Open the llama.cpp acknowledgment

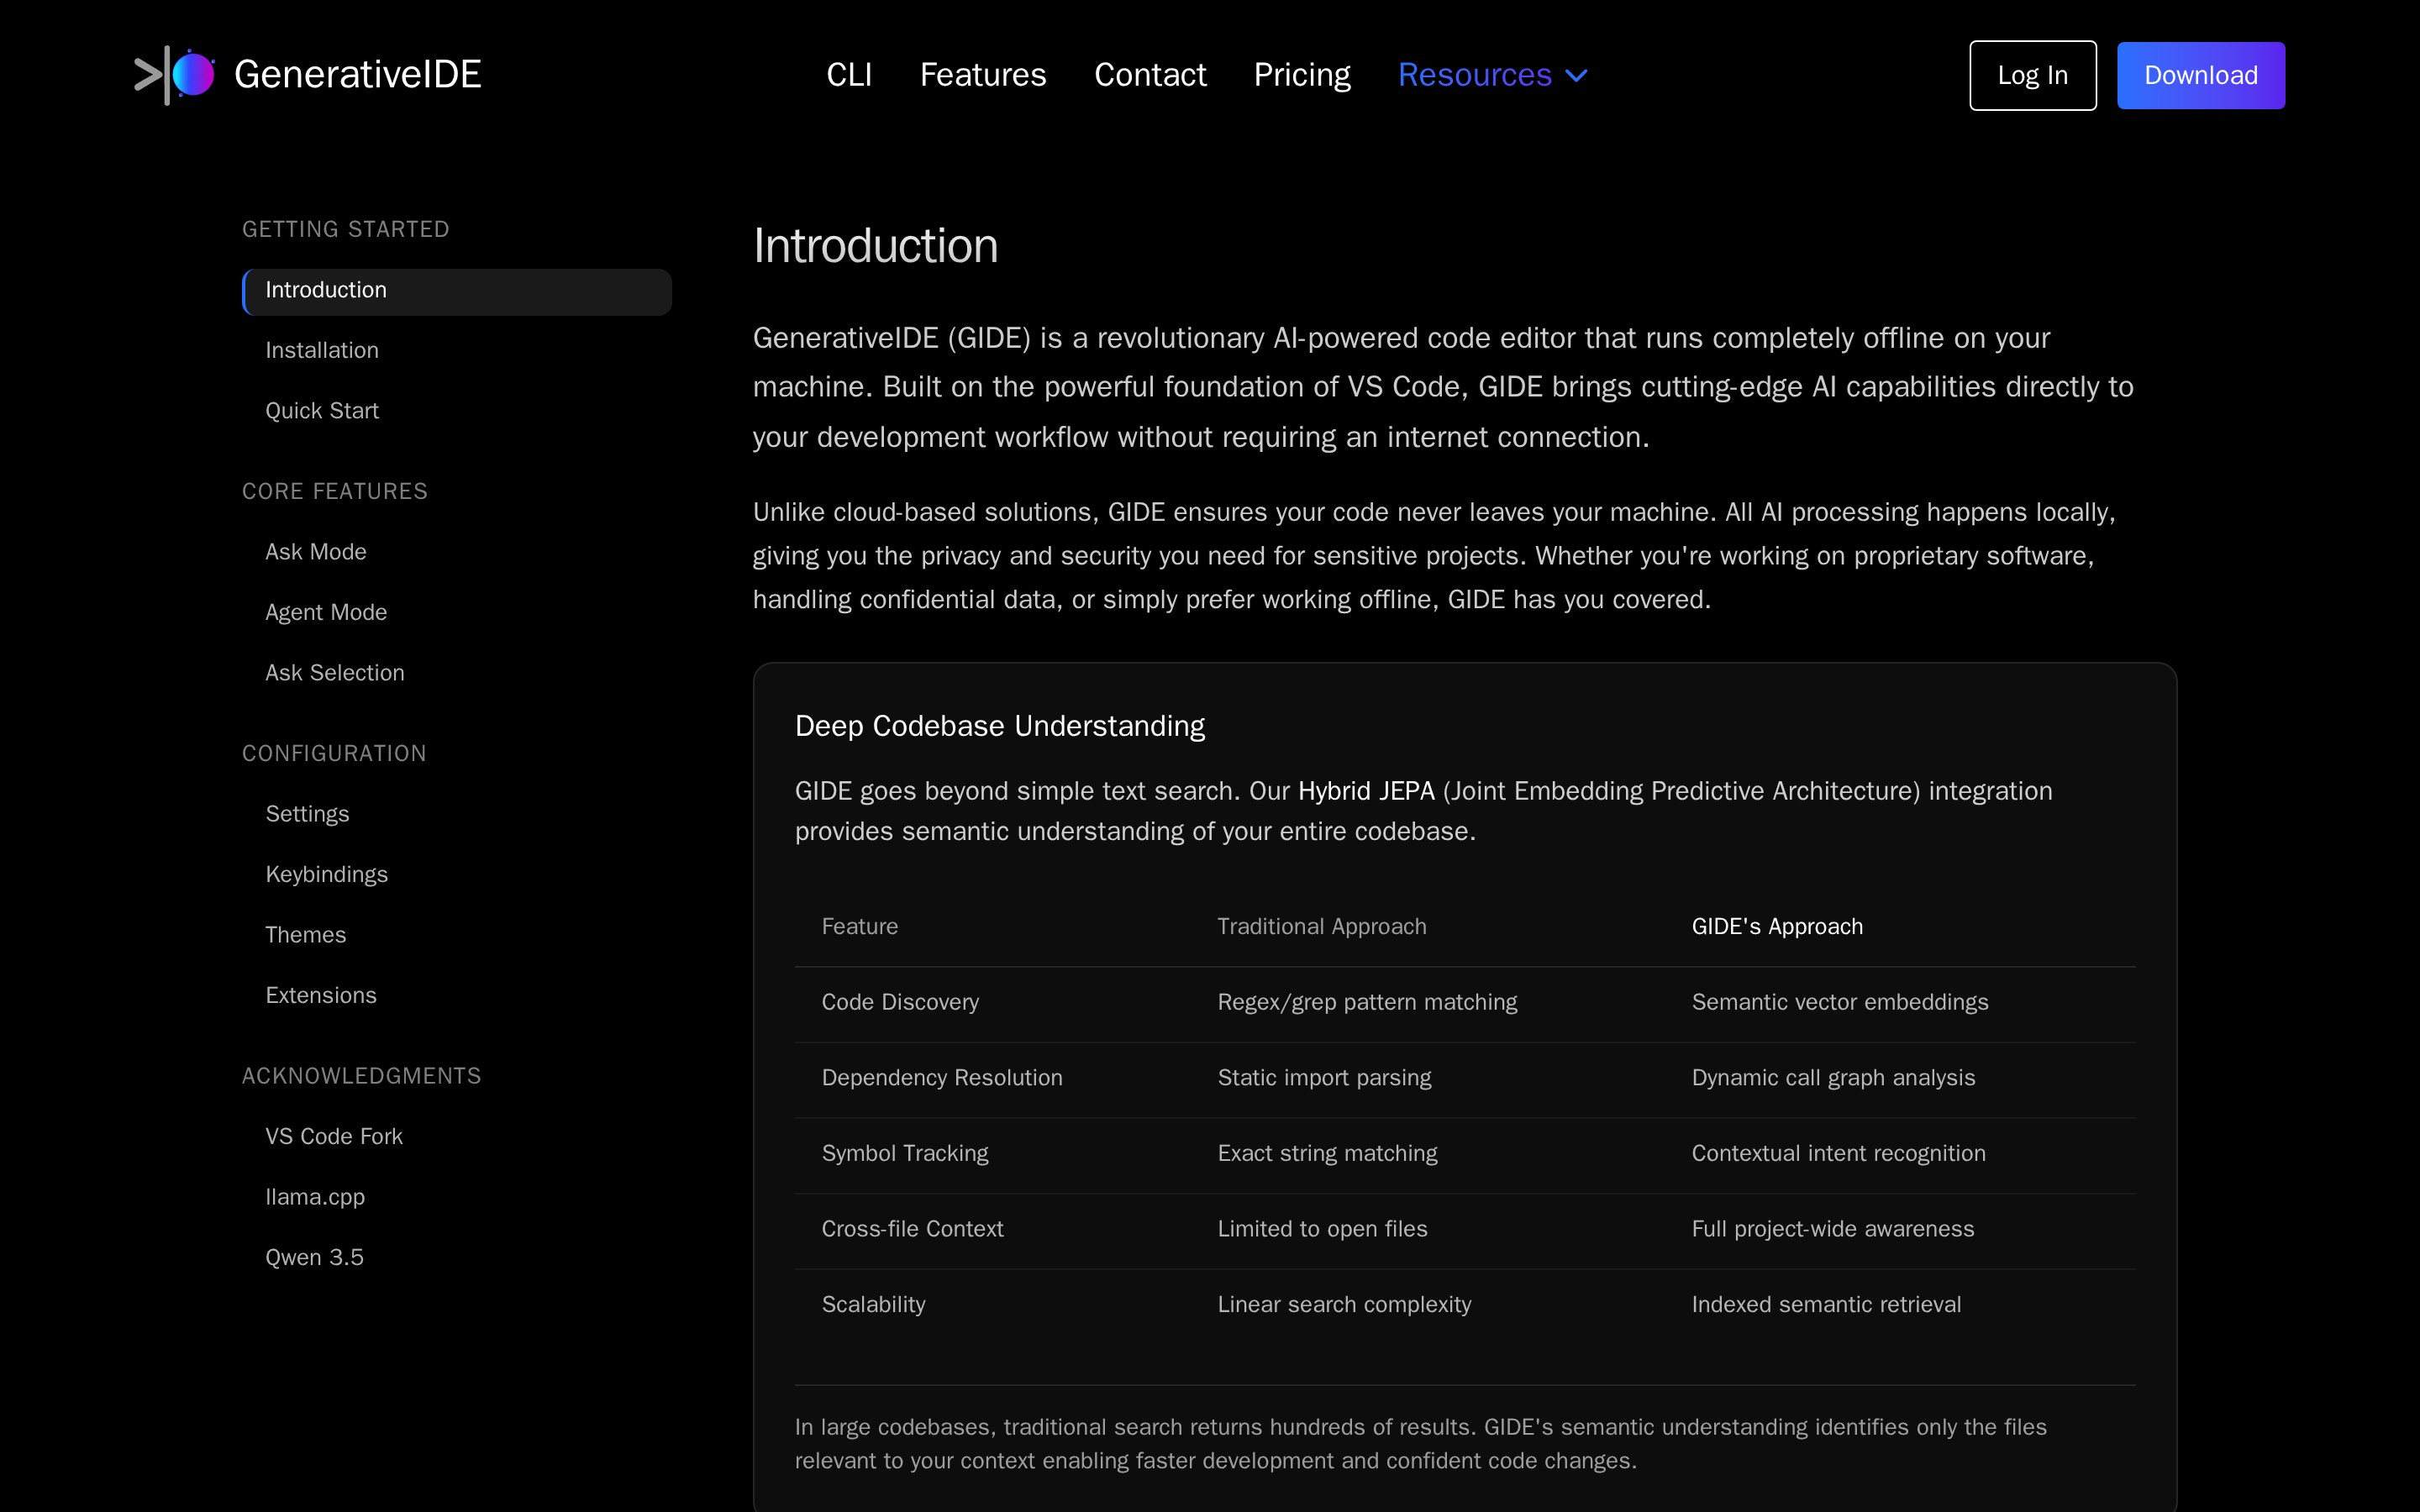point(315,1197)
